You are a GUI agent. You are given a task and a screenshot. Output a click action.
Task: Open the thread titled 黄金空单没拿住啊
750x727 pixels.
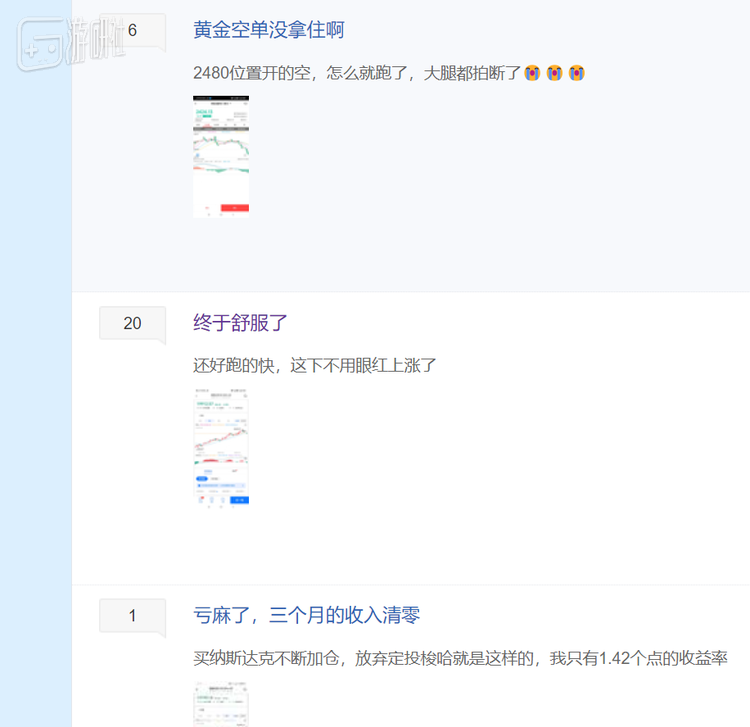tap(268, 30)
